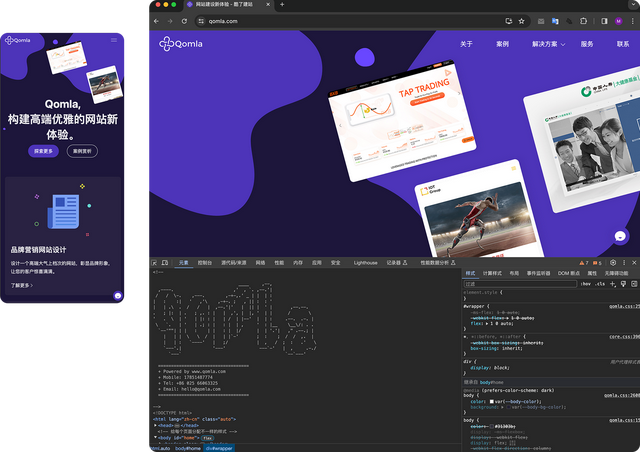The width and height of the screenshot is (640, 452).
Task: Open the chat bubble in mobile preview
Action: (x=118, y=296)
